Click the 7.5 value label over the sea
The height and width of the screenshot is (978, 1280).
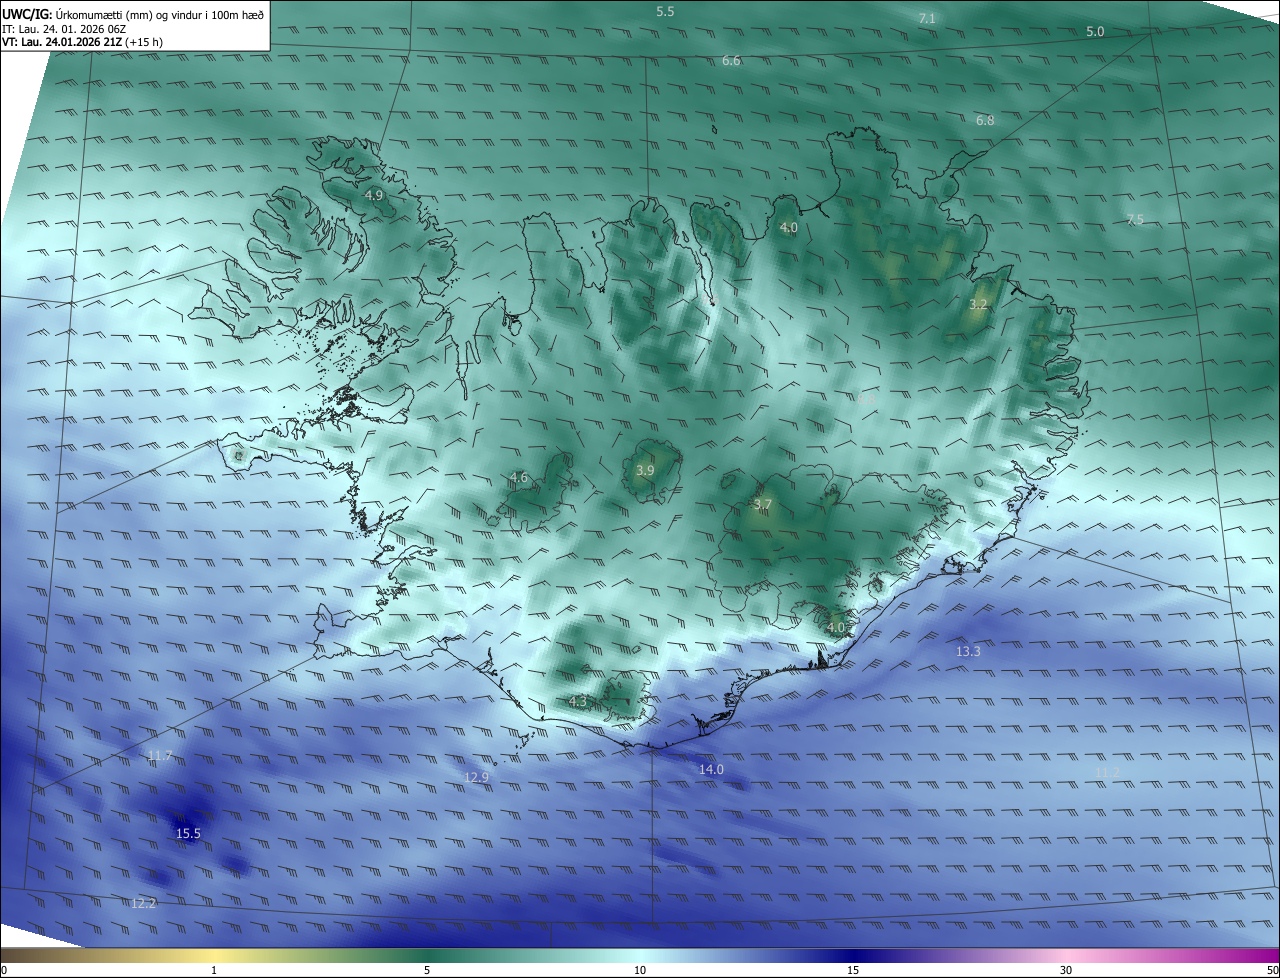click(x=1135, y=219)
